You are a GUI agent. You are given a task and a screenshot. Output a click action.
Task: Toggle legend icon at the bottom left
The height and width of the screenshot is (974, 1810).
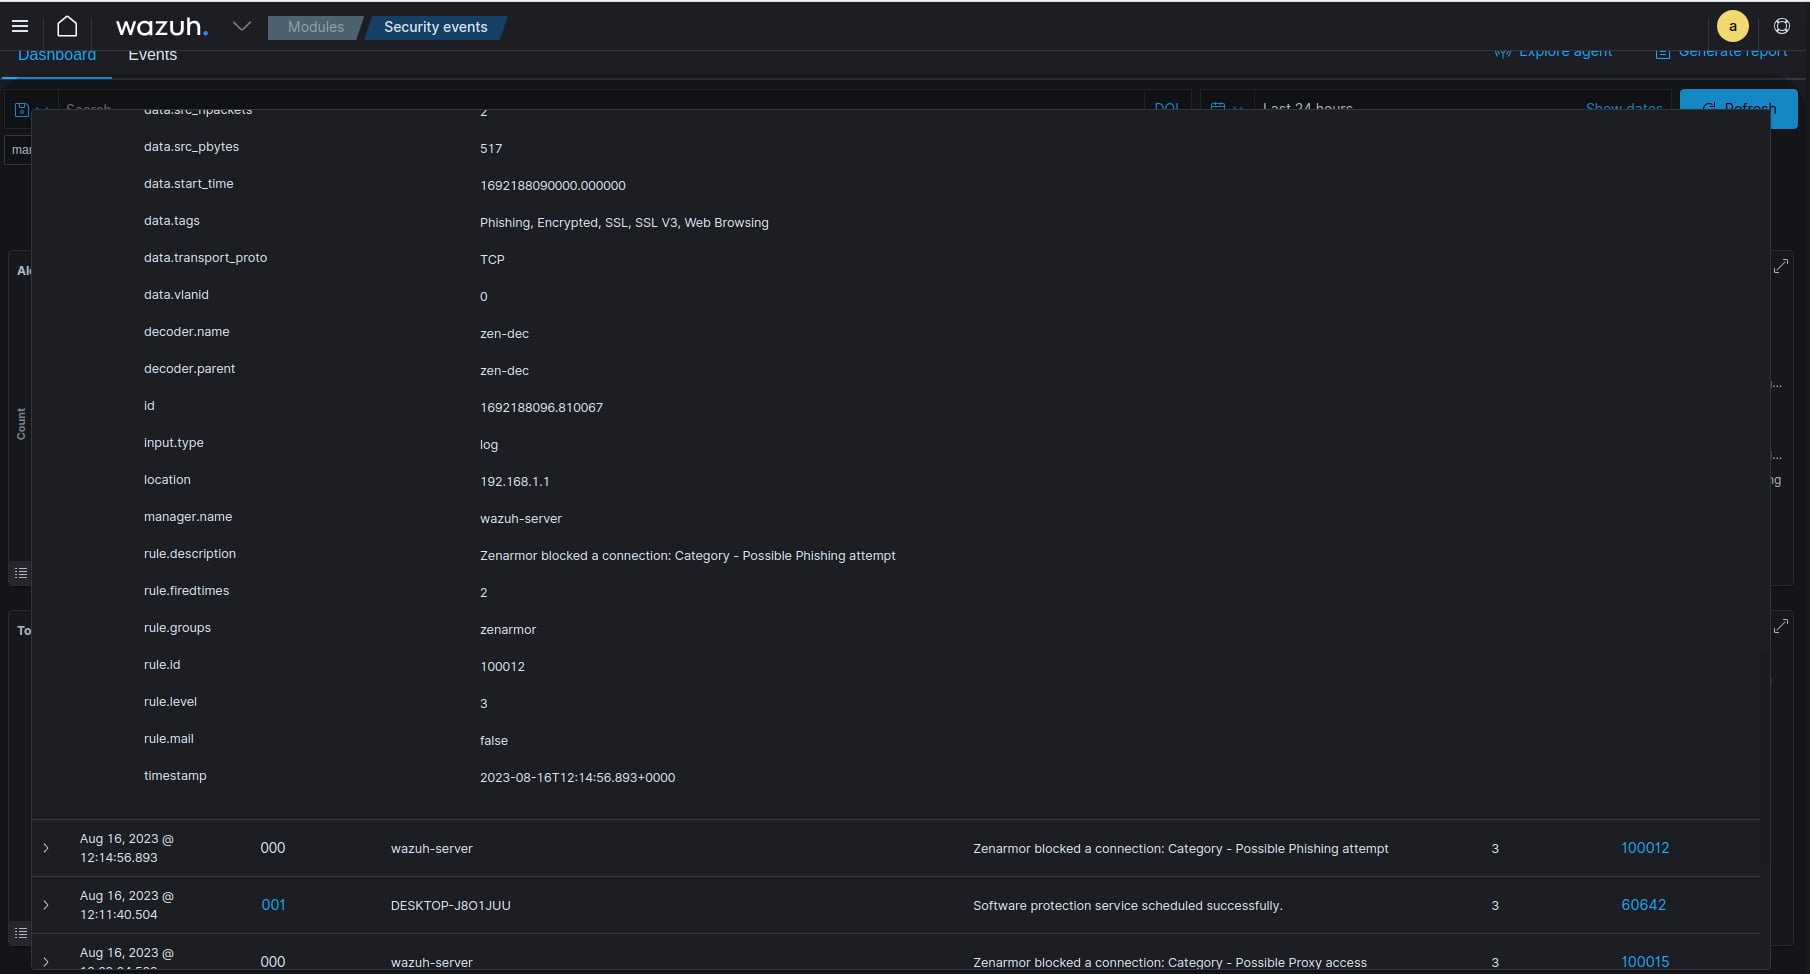20,933
